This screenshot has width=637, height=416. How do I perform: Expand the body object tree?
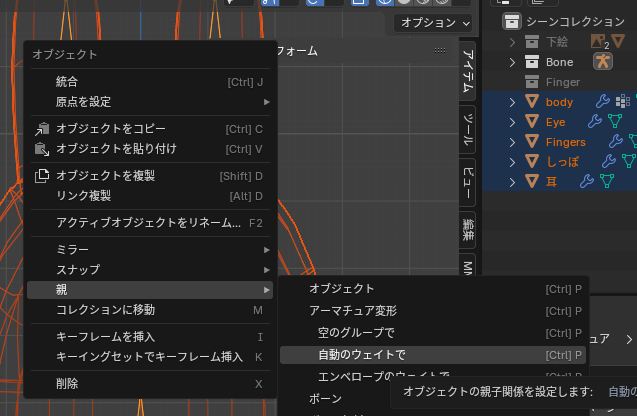512,102
